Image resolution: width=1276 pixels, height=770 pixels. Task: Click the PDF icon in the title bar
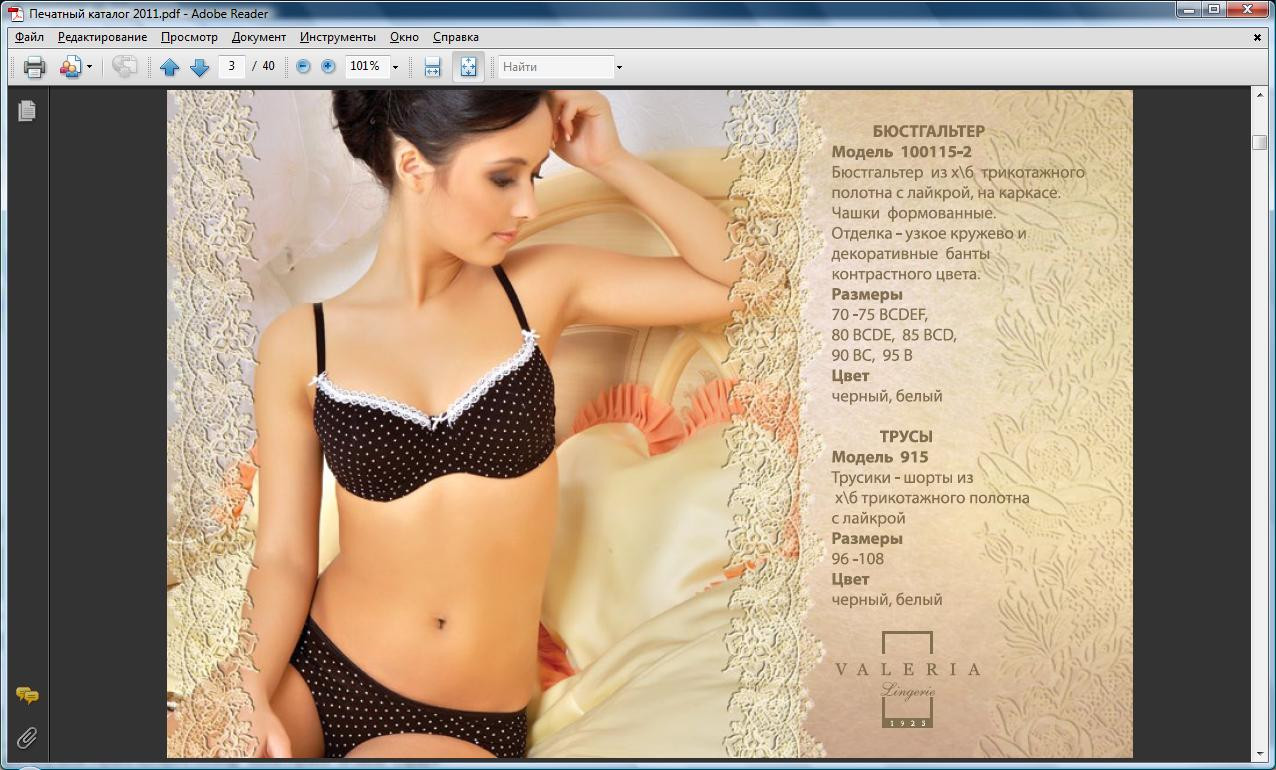click(16, 13)
